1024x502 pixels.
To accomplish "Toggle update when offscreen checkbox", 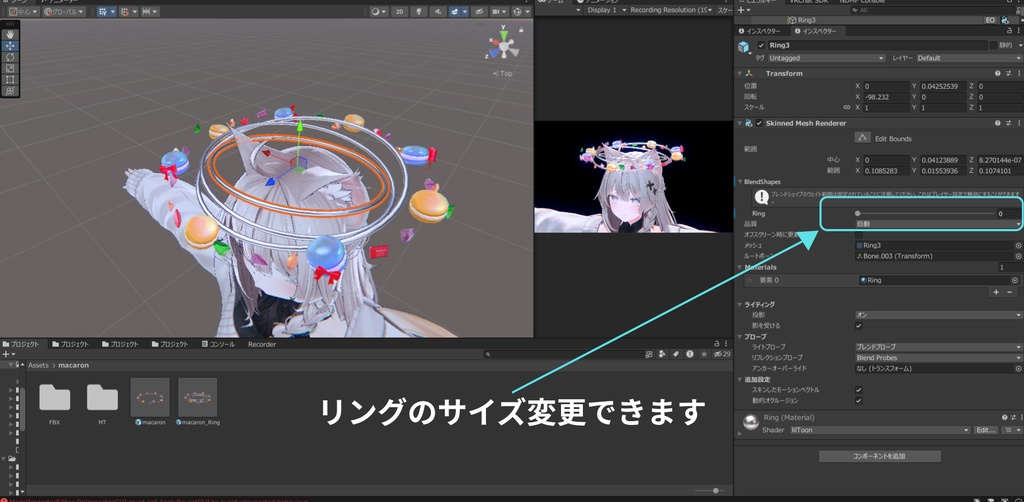I will coord(859,234).
